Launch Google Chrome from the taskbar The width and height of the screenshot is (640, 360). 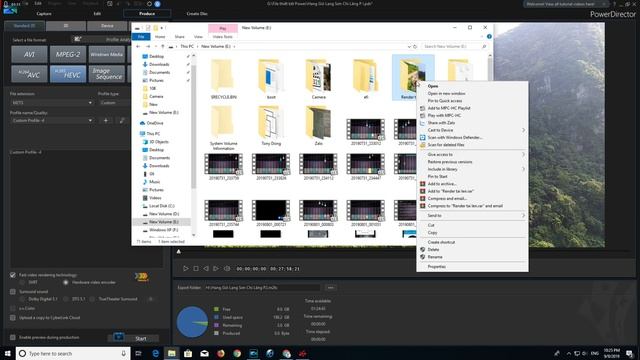point(237,353)
